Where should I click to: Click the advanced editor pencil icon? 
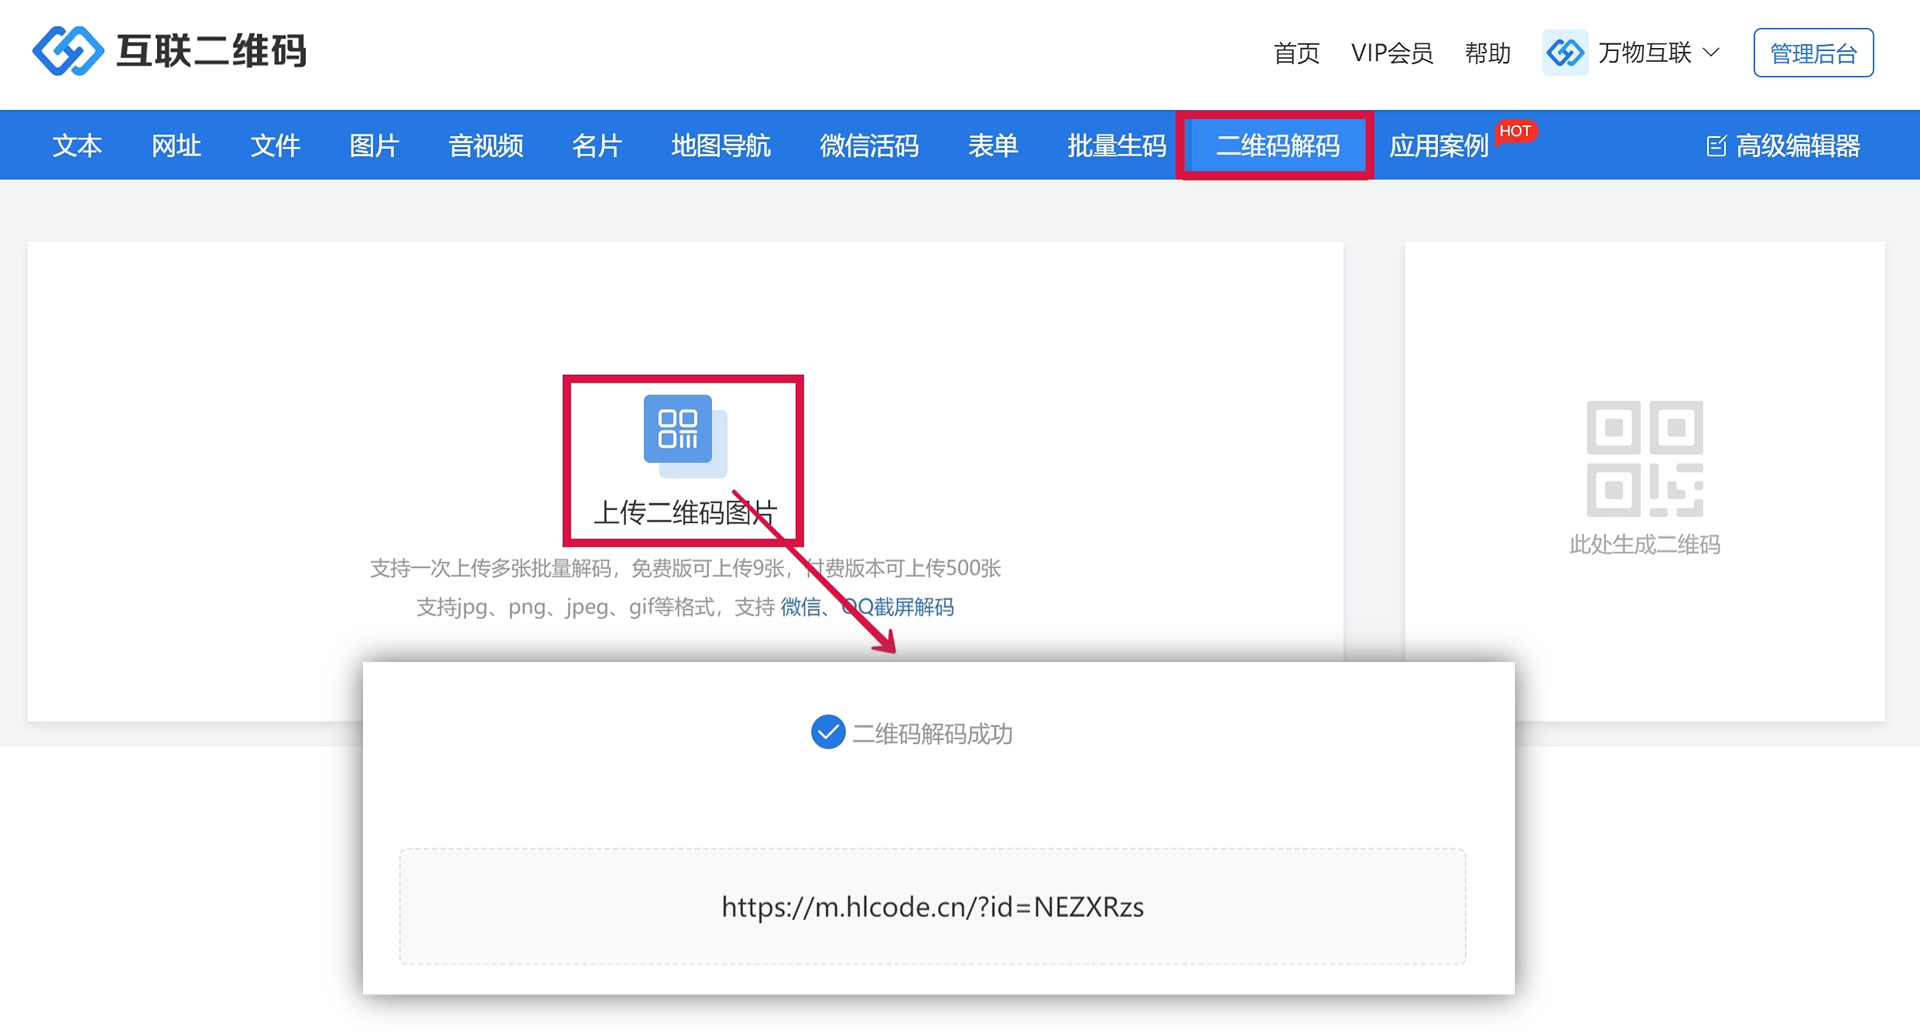(x=1716, y=146)
